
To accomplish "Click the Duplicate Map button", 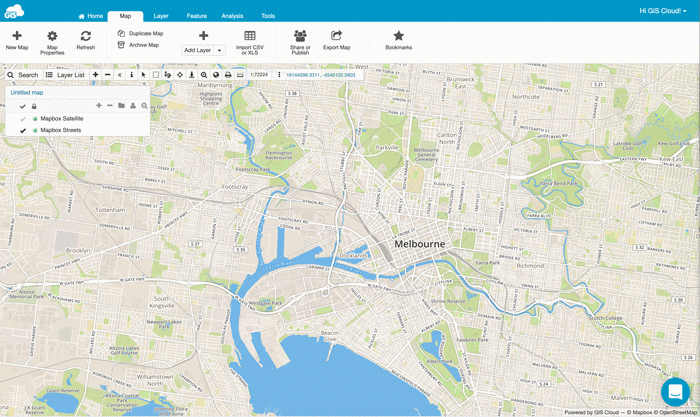I will (140, 34).
